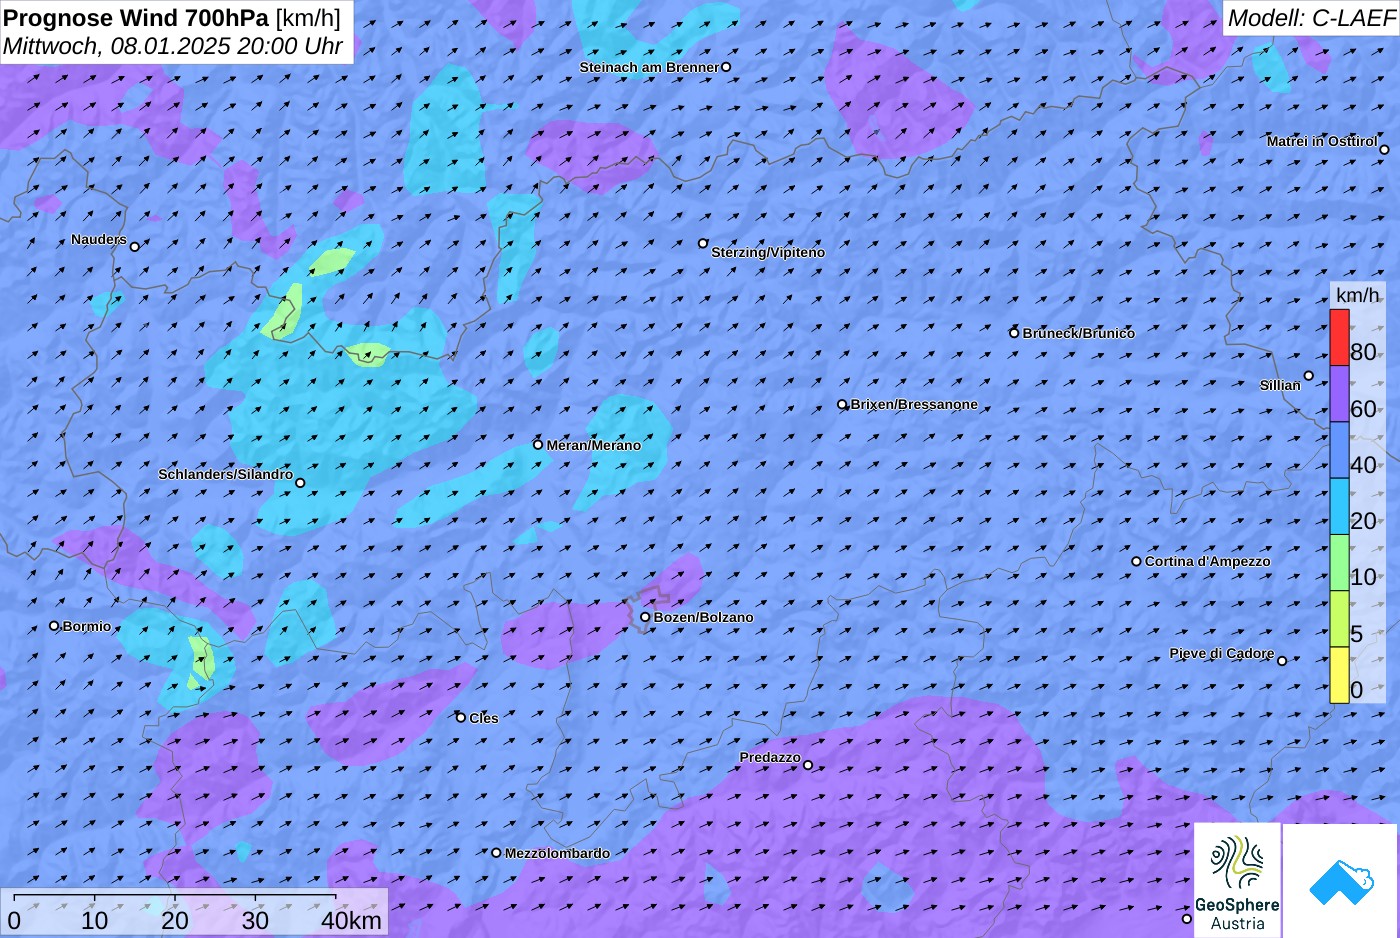The height and width of the screenshot is (938, 1400).
Task: Select the Nauders location marker
Action: pos(135,246)
